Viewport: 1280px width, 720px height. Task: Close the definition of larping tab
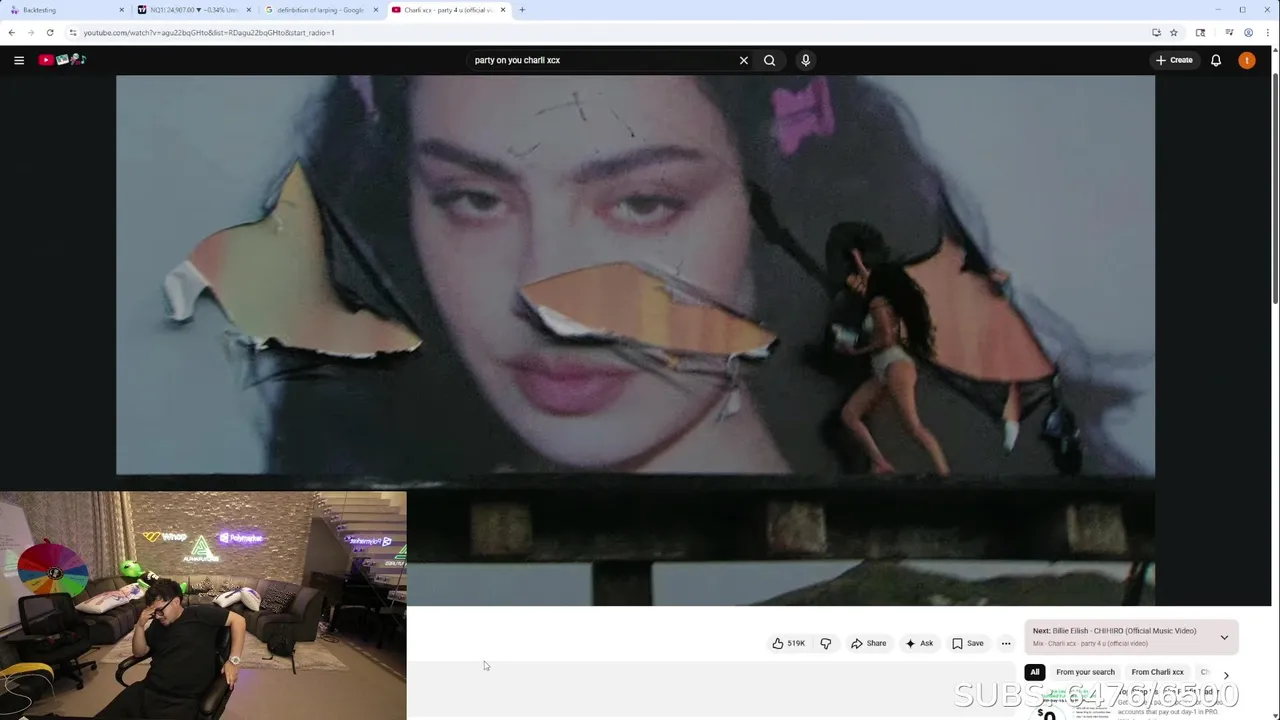(x=376, y=10)
